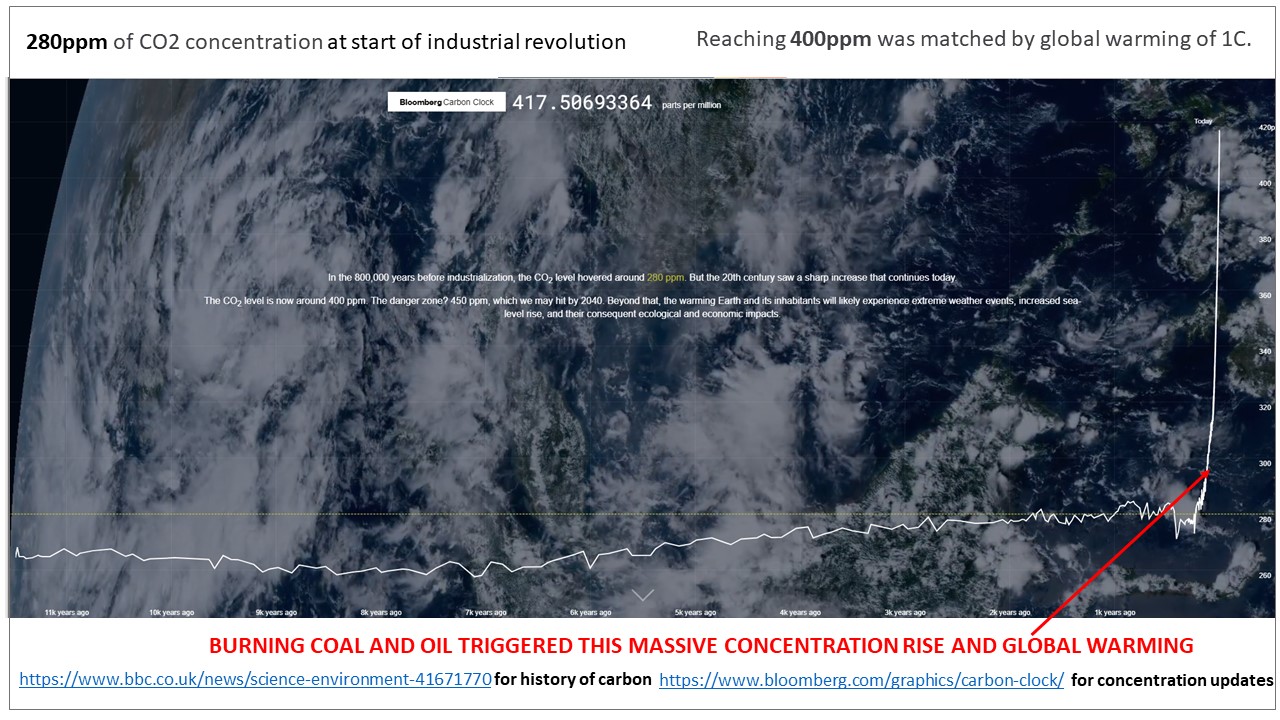Image resolution: width=1280 pixels, height=720 pixels.
Task: Click the '10k years ago' axis label
Action: click(171, 612)
